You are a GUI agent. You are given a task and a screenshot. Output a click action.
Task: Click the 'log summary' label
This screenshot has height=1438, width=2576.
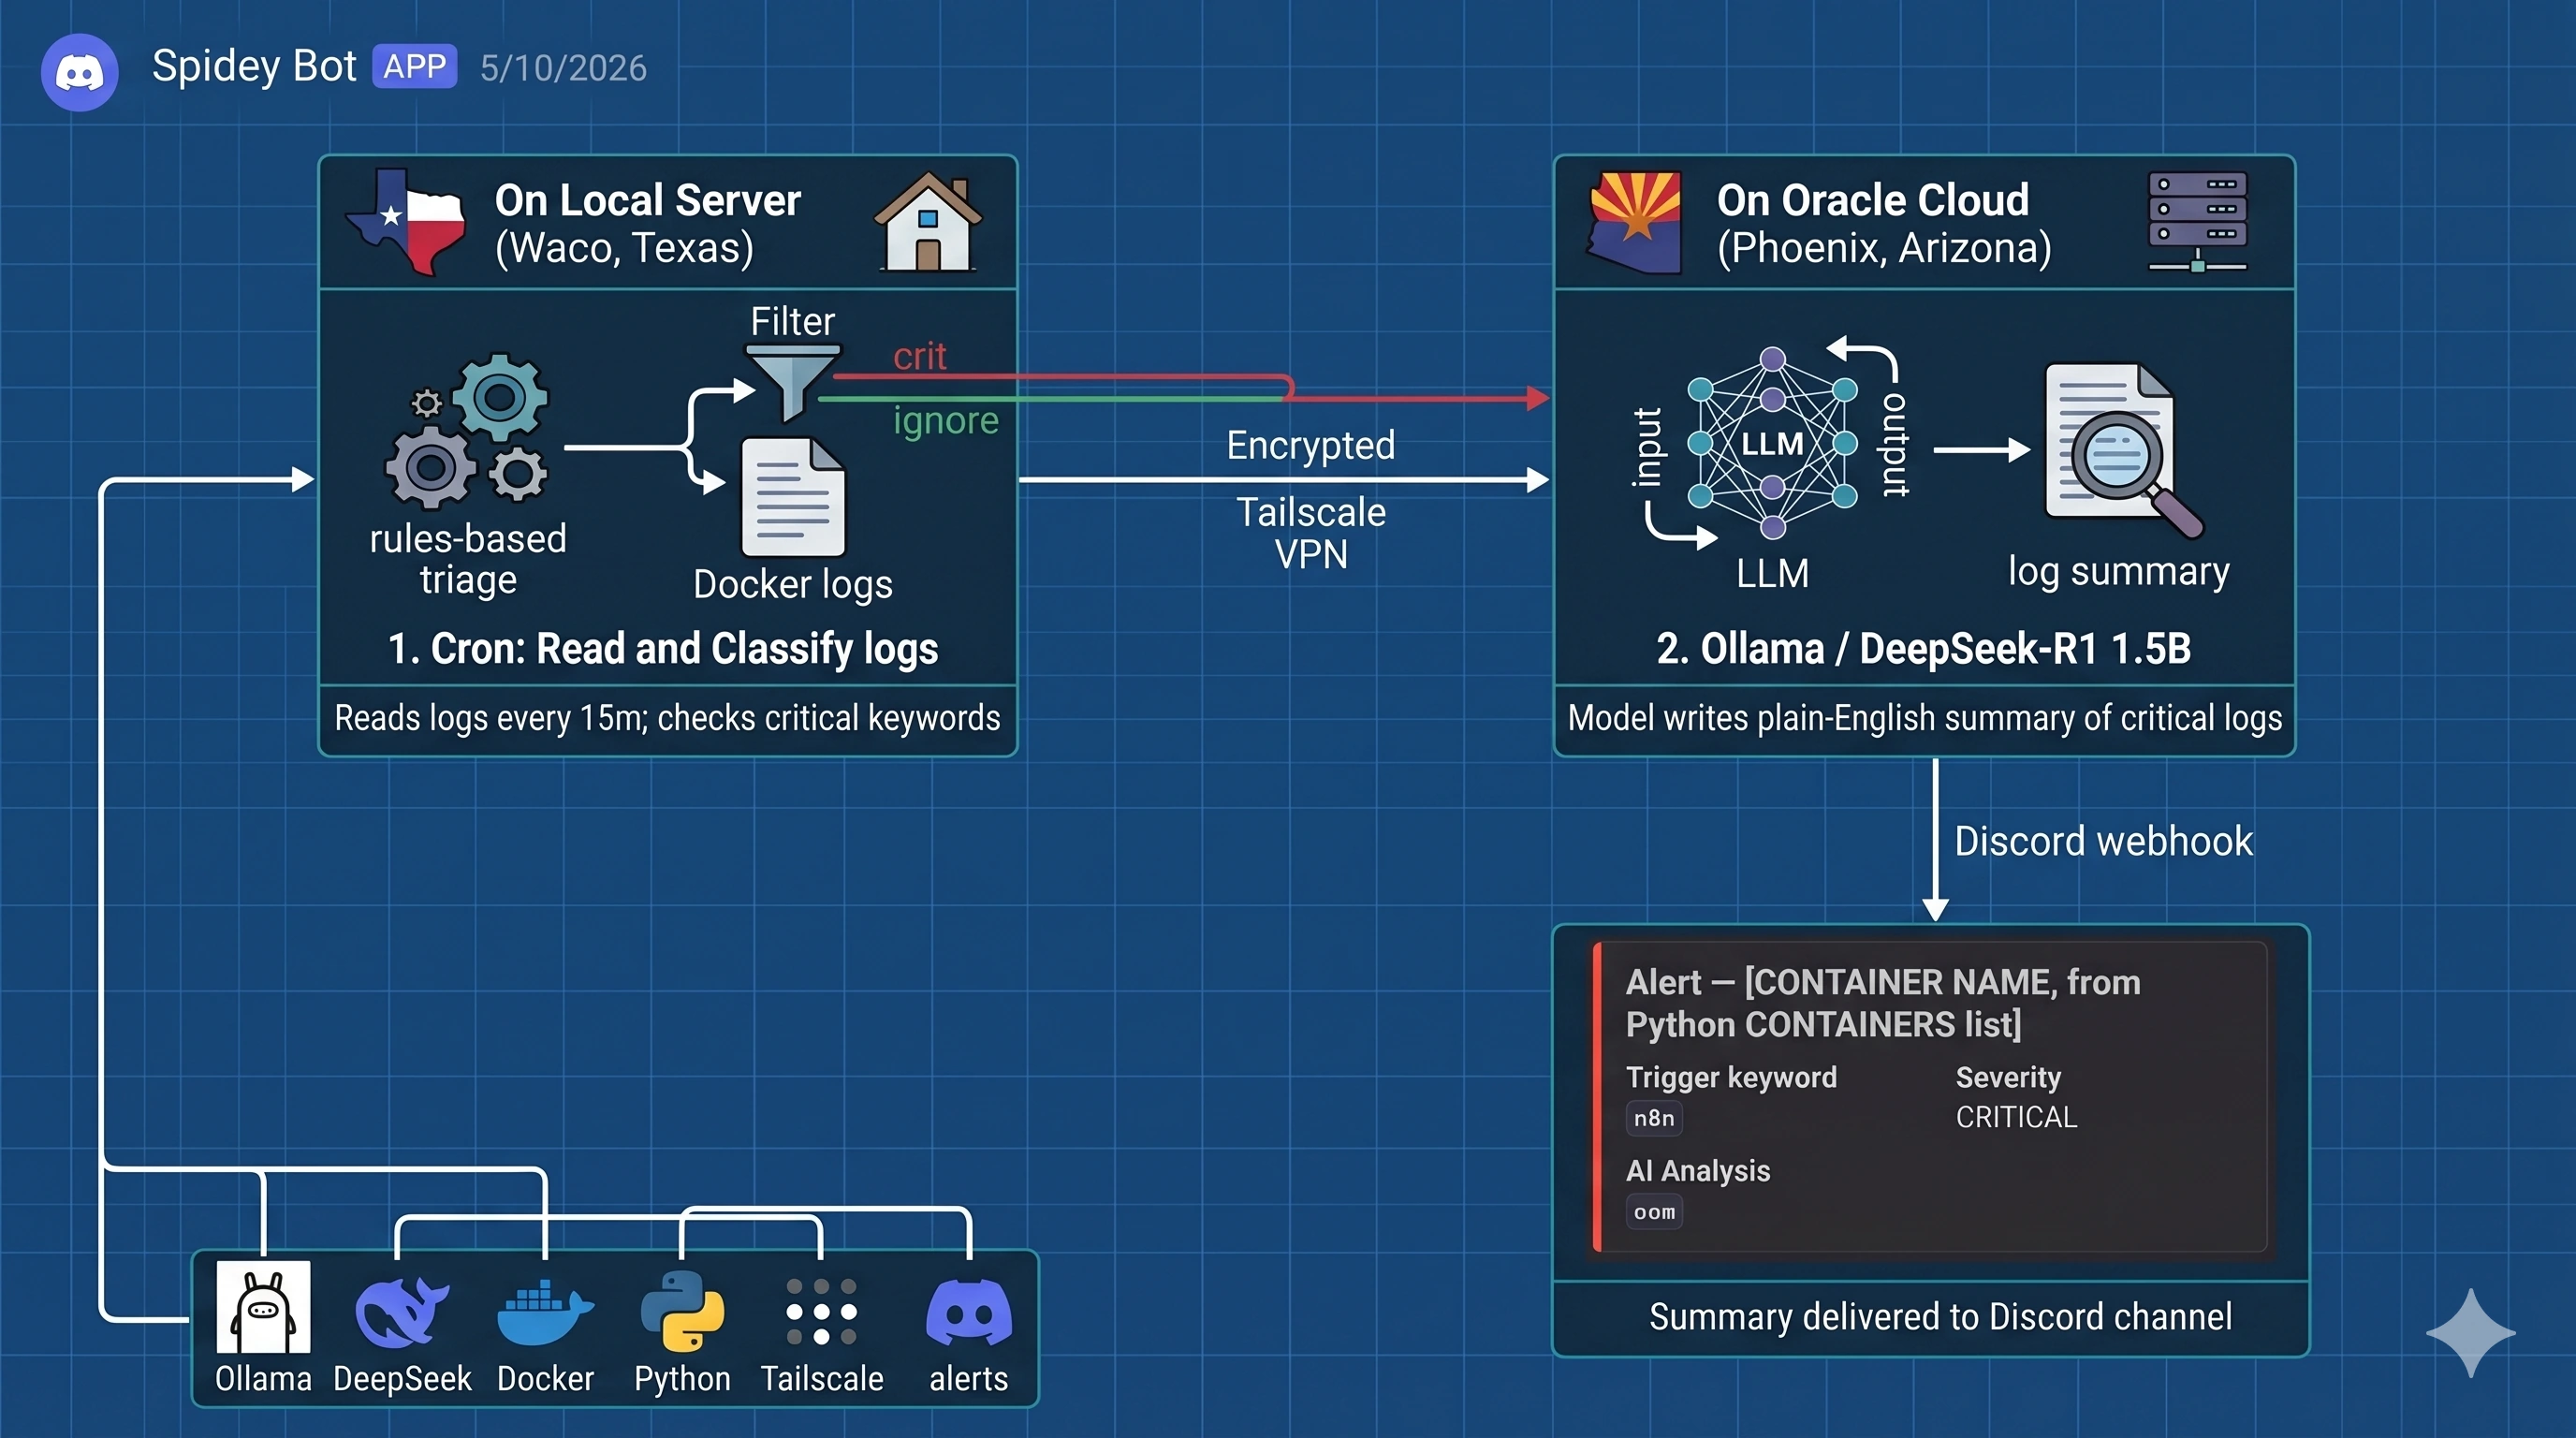pos(2119,571)
